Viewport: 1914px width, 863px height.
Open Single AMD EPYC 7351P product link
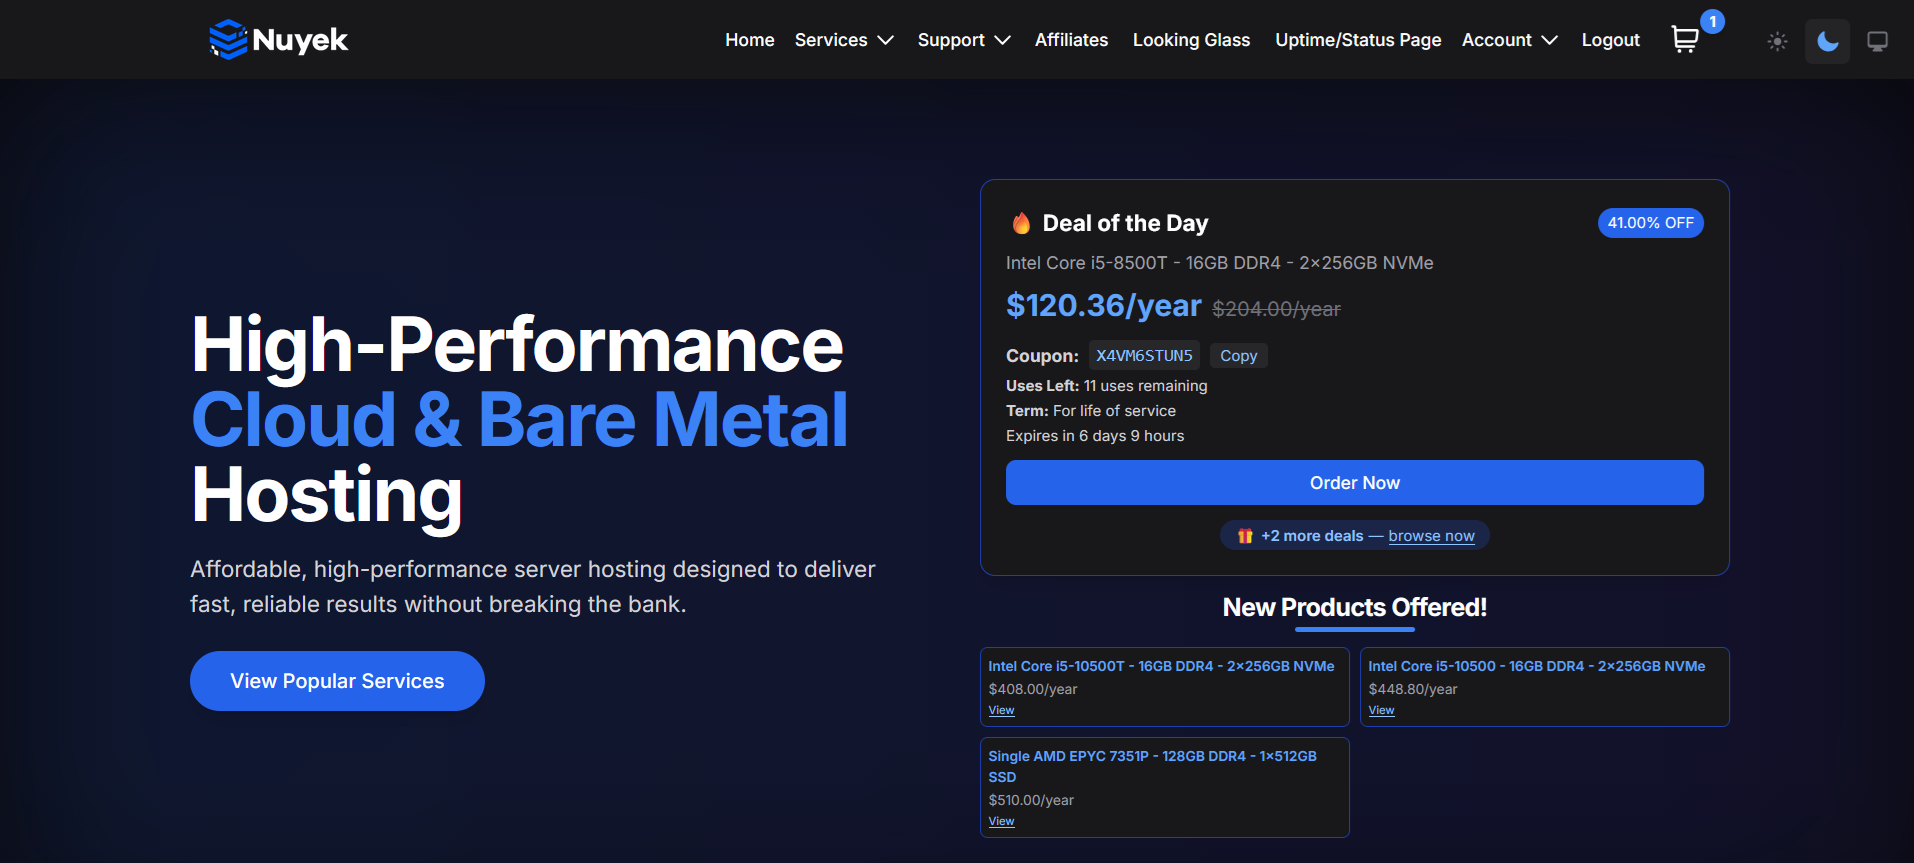click(x=1152, y=766)
